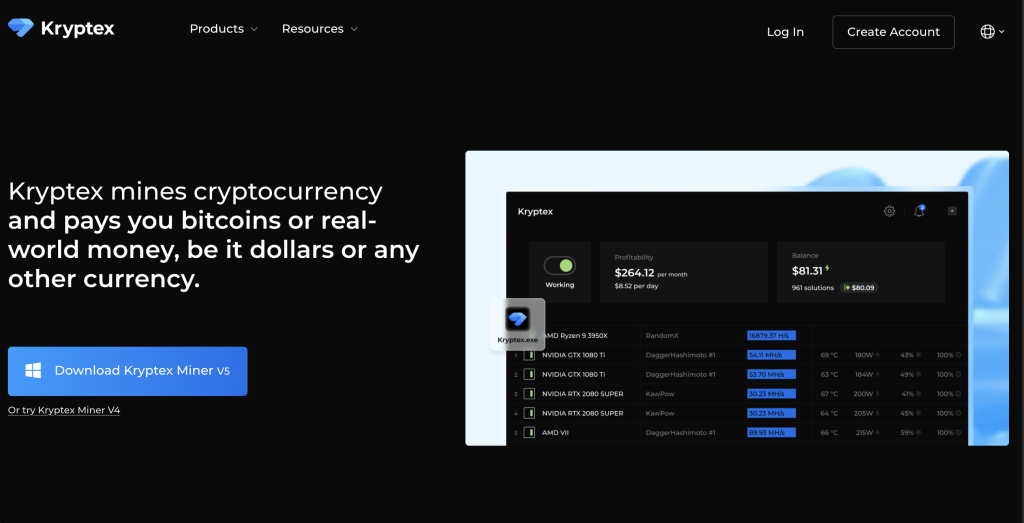Click the Windows logo on the download button
The width and height of the screenshot is (1024, 523).
[x=33, y=371]
